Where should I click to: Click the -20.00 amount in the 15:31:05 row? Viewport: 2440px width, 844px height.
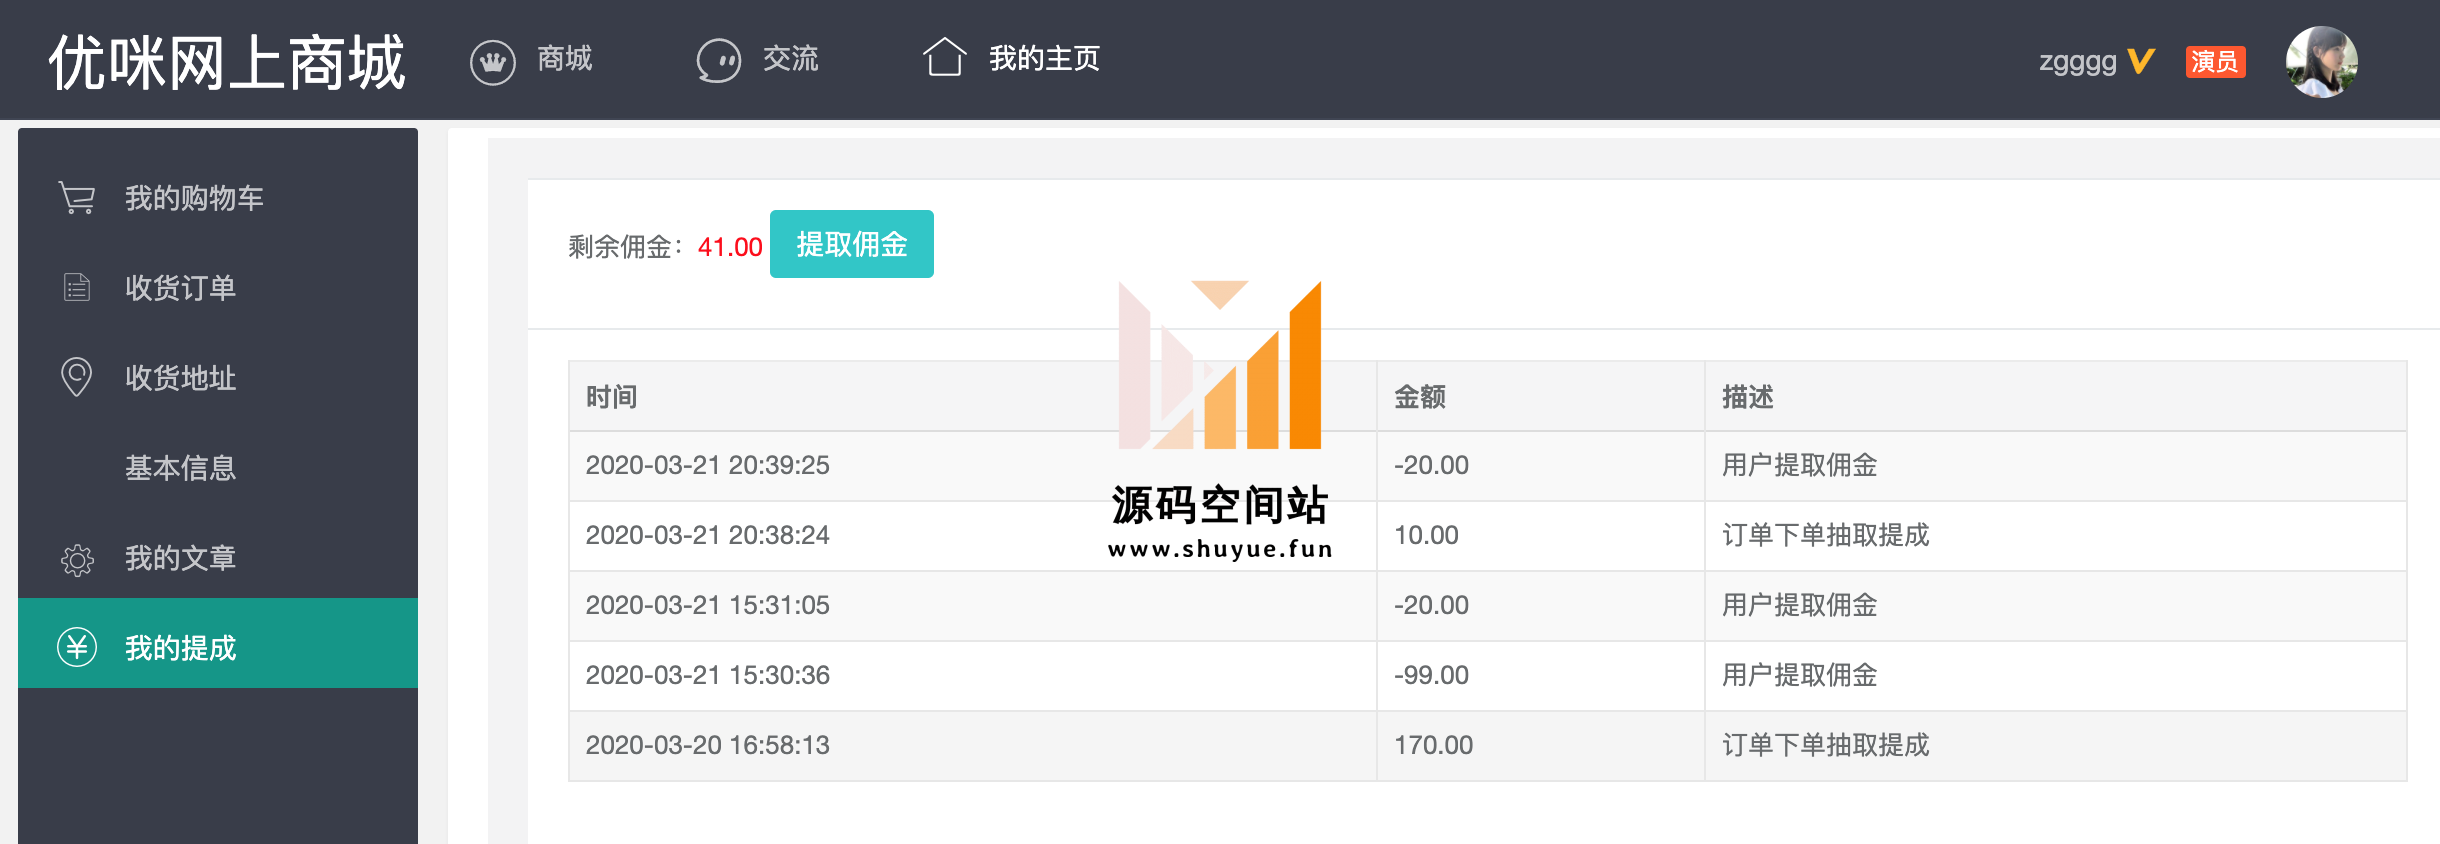(x=1432, y=605)
